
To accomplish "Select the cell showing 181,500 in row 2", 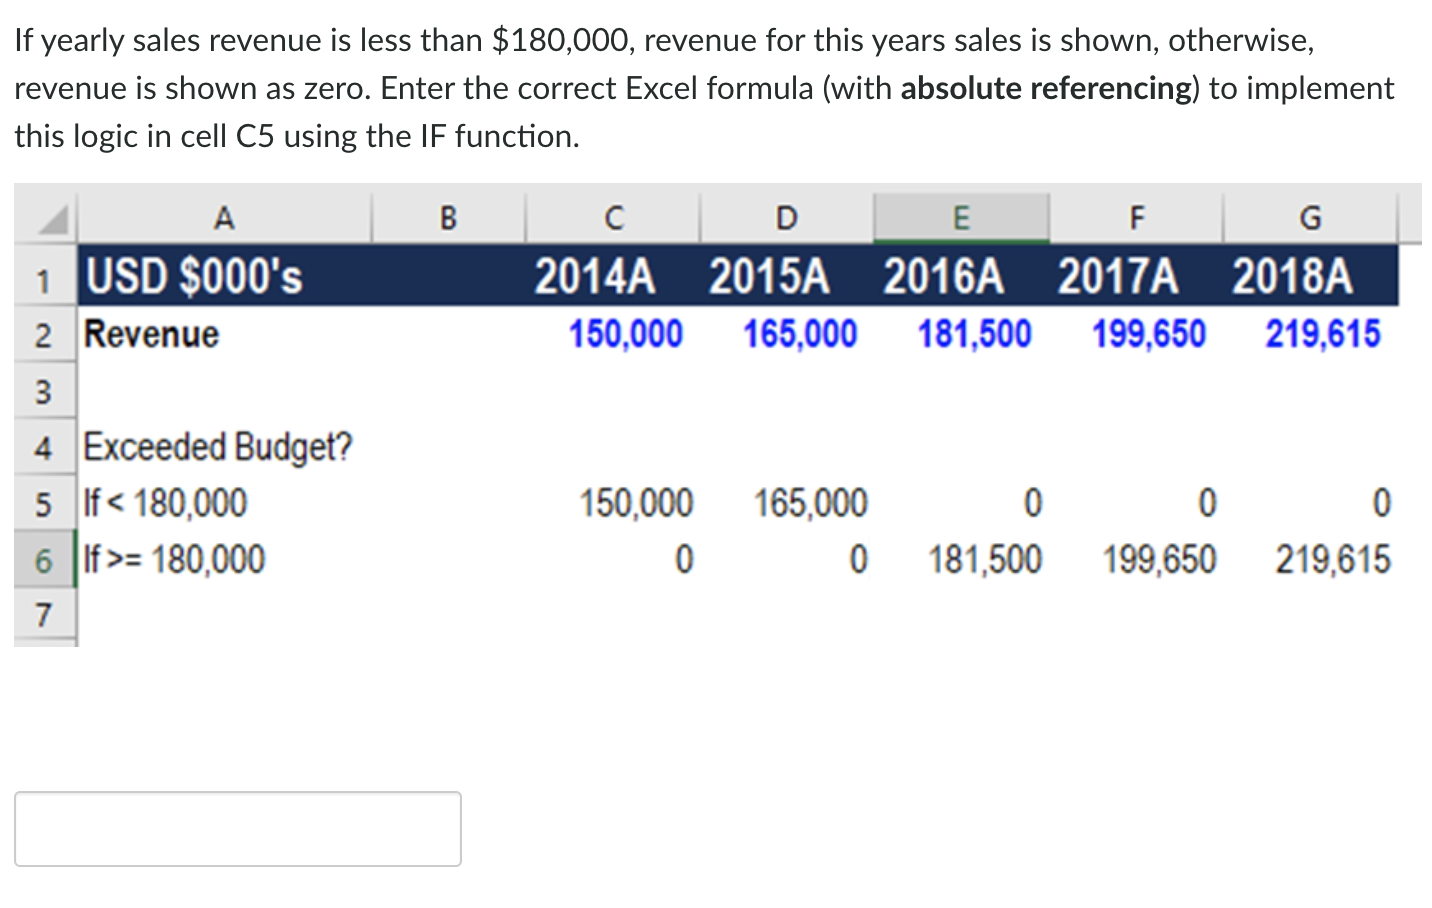I will click(974, 334).
